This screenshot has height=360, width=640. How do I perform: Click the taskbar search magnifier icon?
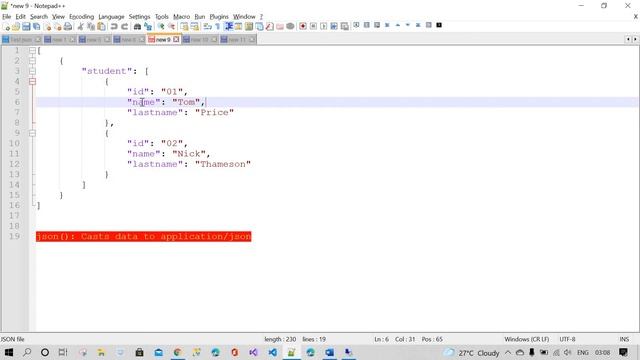(x=27, y=352)
